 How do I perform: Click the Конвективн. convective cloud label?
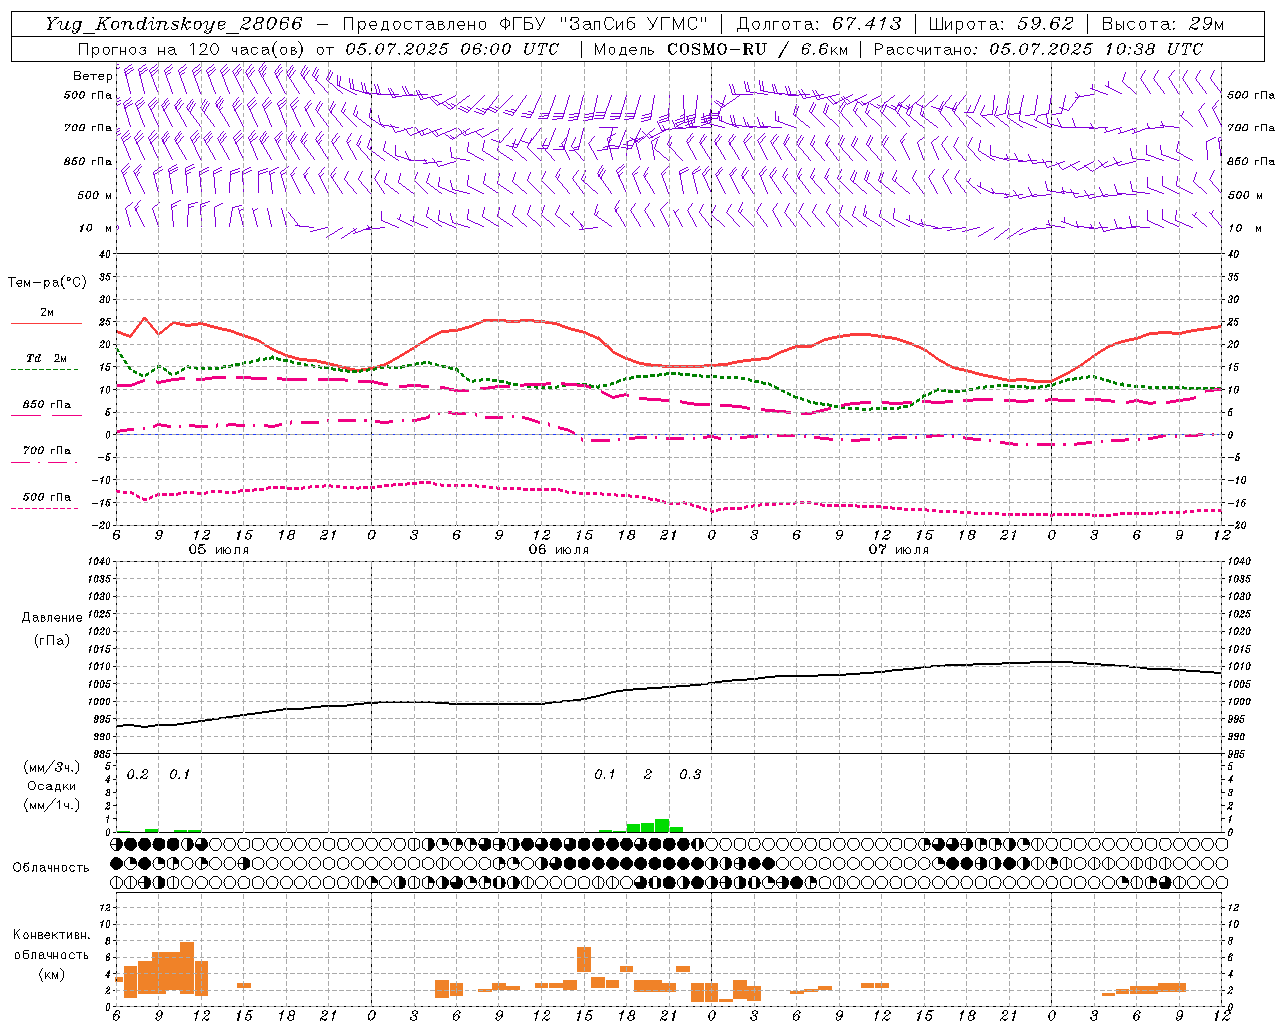(x=51, y=935)
